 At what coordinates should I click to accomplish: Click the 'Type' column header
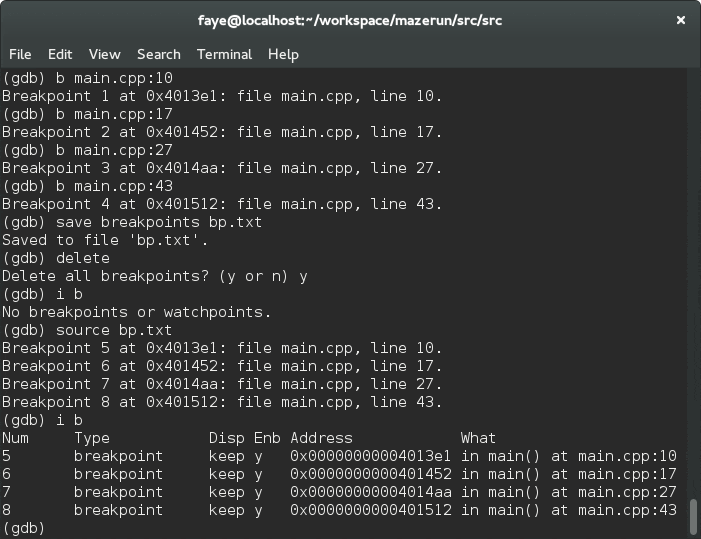click(x=92, y=438)
